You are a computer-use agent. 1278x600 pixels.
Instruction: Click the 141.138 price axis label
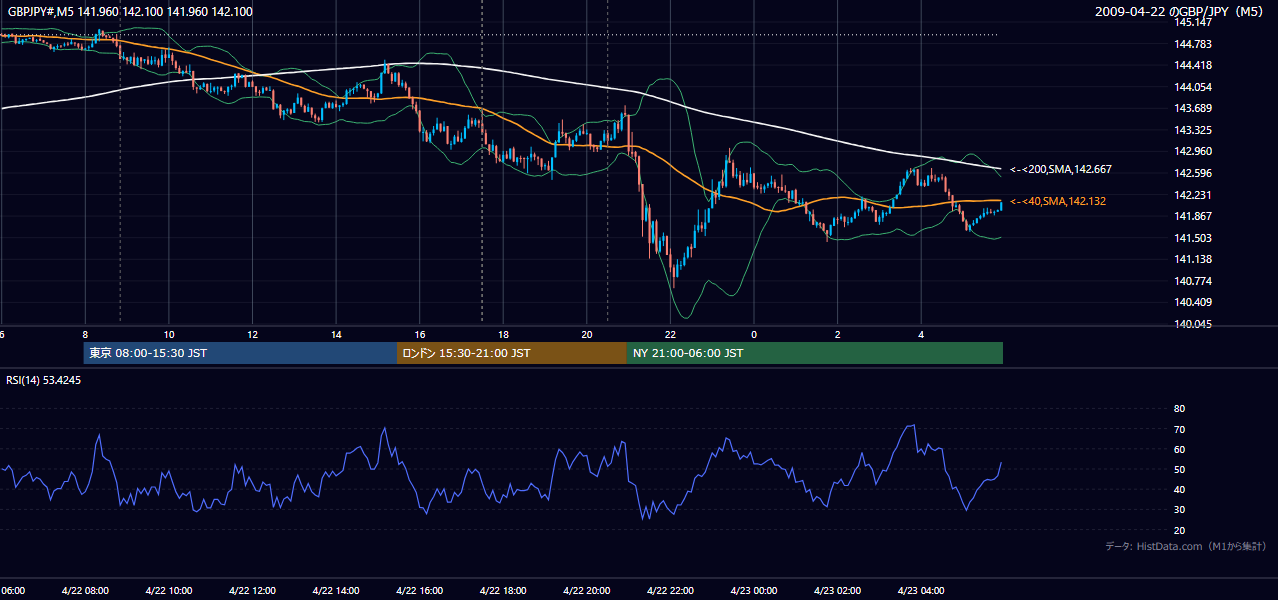1192,259
